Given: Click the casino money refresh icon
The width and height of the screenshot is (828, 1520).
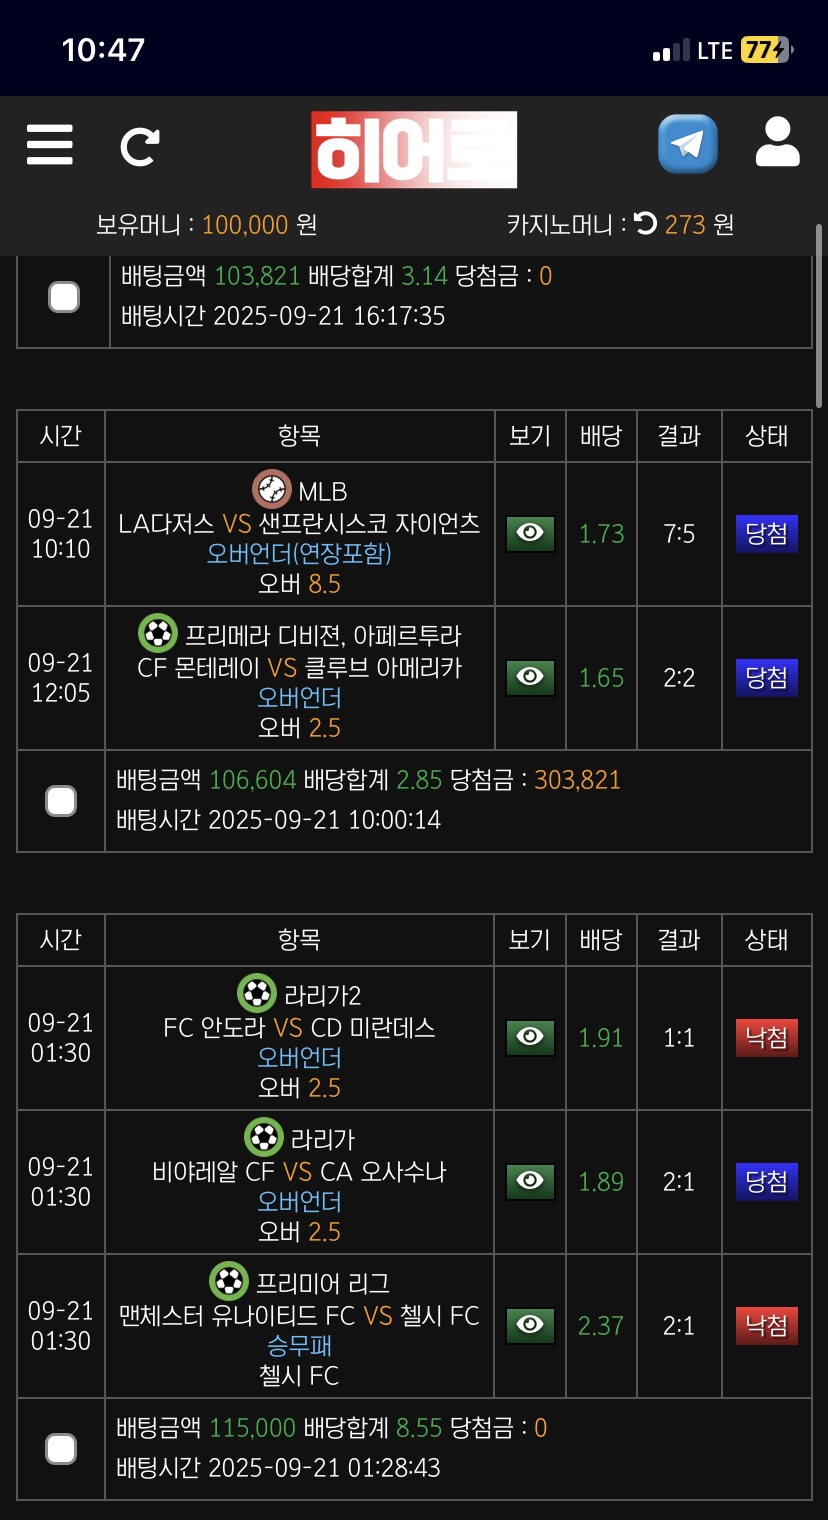Looking at the screenshot, I should pyautogui.click(x=646, y=223).
